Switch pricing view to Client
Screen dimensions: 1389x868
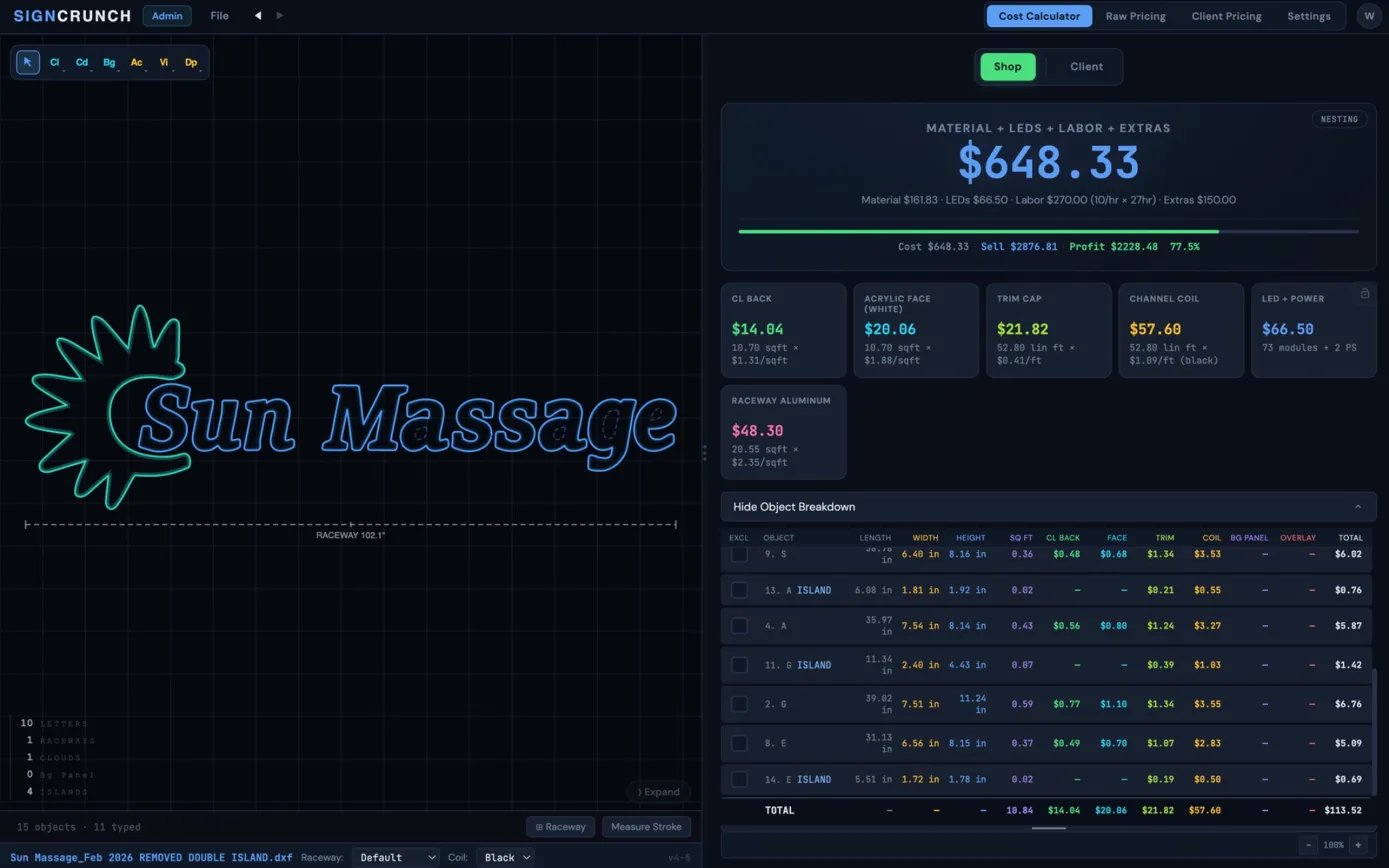point(1086,67)
